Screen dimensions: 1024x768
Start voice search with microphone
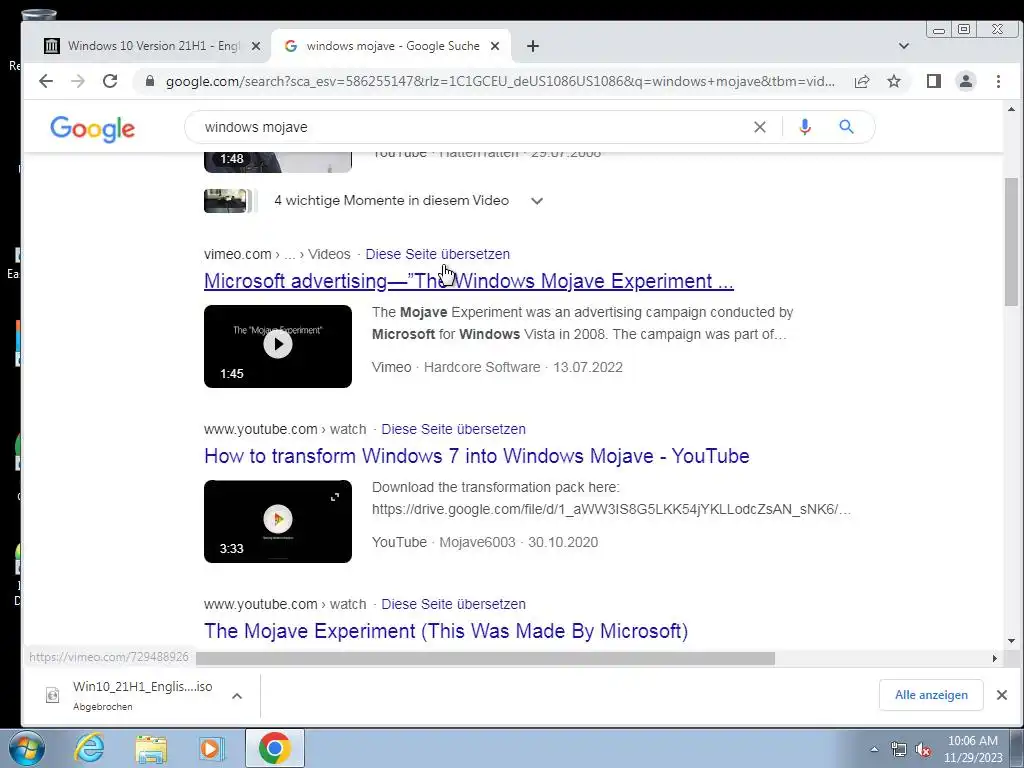(805, 127)
